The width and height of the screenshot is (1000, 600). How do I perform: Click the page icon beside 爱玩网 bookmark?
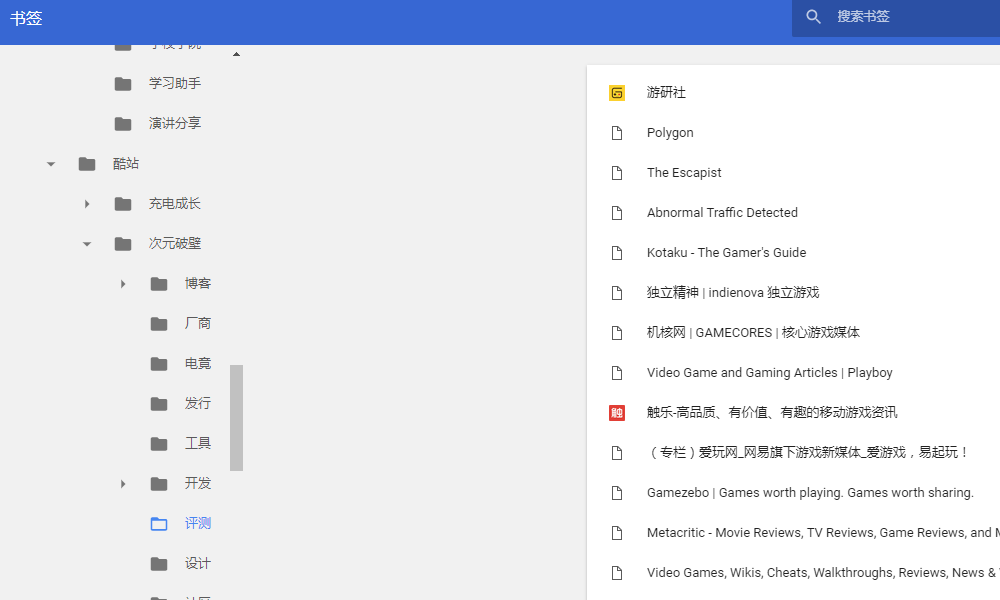617,453
